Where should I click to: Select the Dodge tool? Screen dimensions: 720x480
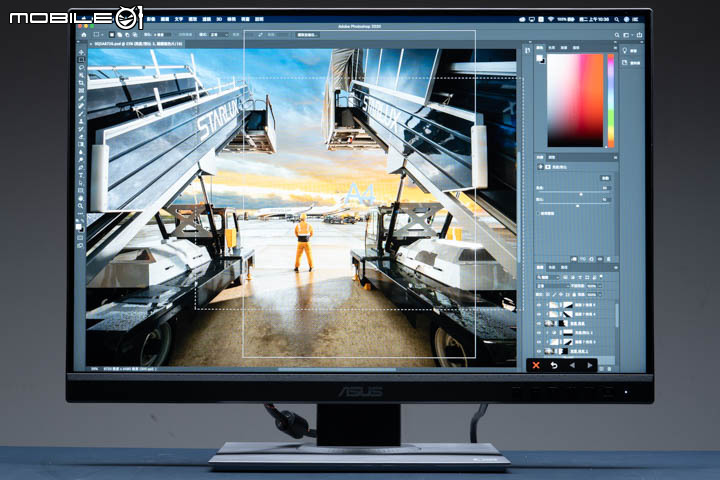click(x=82, y=160)
